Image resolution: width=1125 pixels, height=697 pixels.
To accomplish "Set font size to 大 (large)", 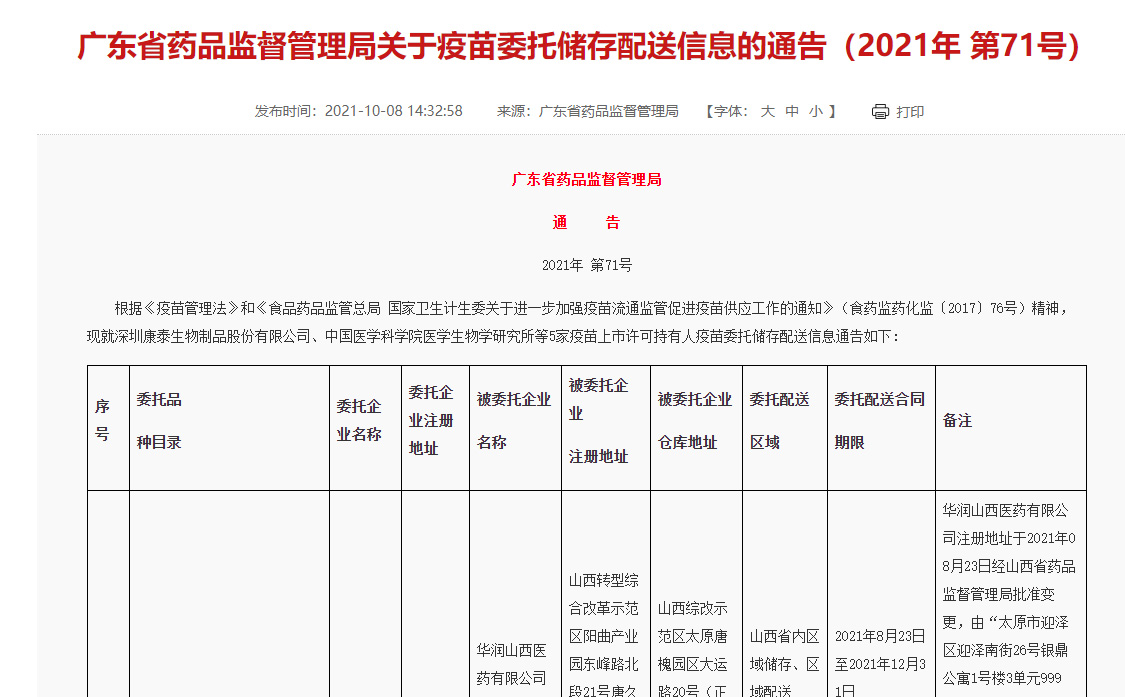I will pos(767,111).
